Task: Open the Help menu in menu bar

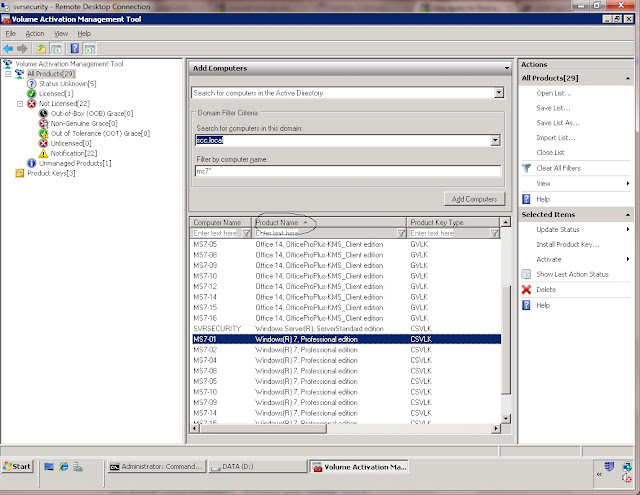Action: click(84, 34)
